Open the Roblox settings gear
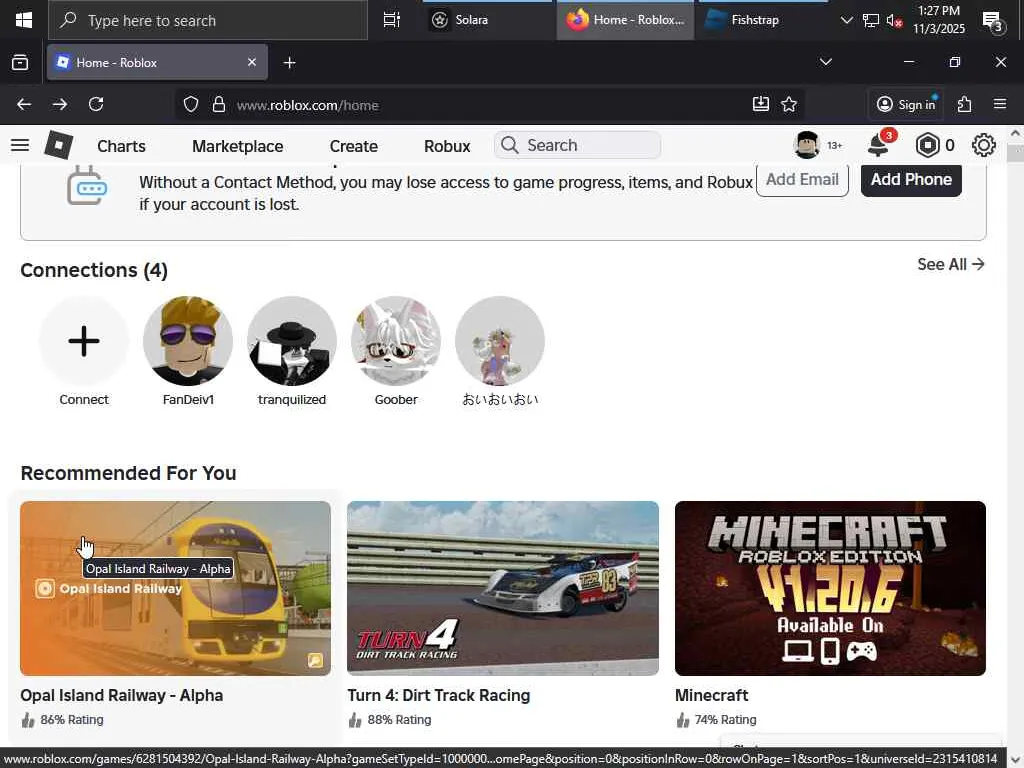The image size is (1024, 768). 984,145
